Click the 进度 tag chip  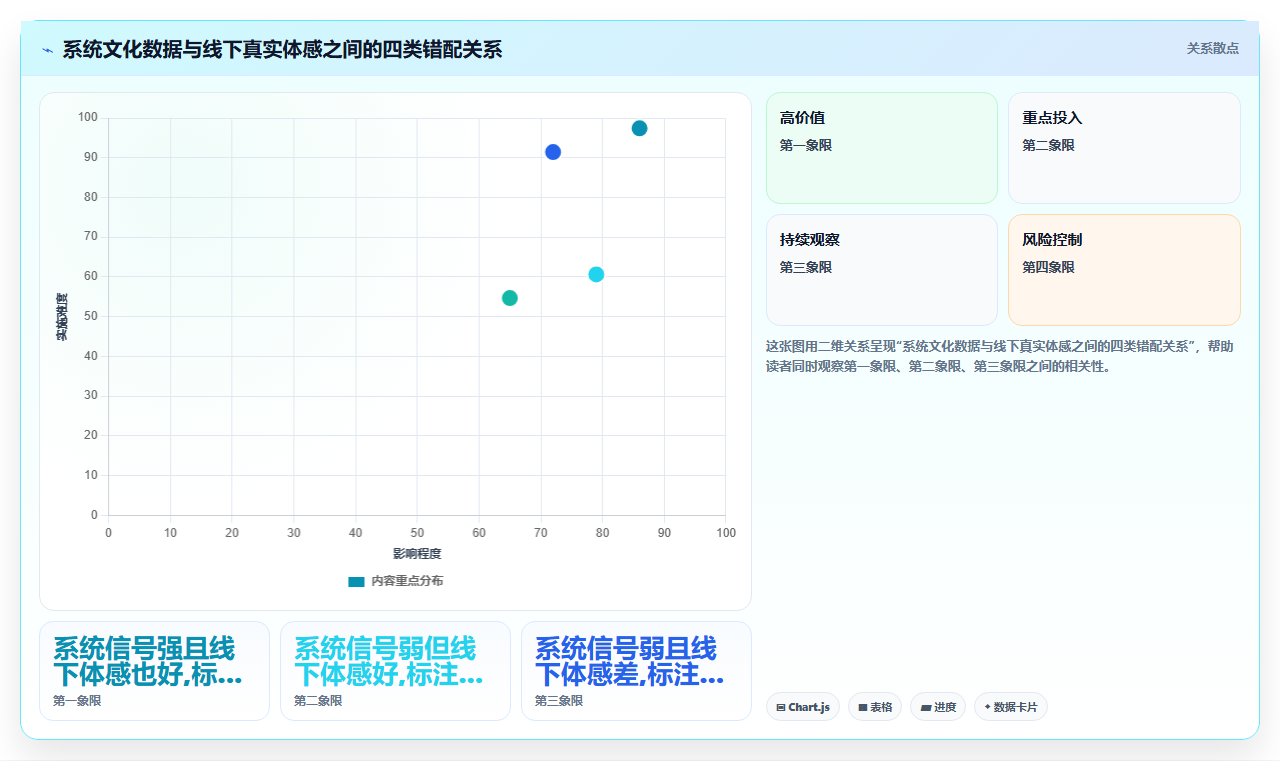click(938, 707)
